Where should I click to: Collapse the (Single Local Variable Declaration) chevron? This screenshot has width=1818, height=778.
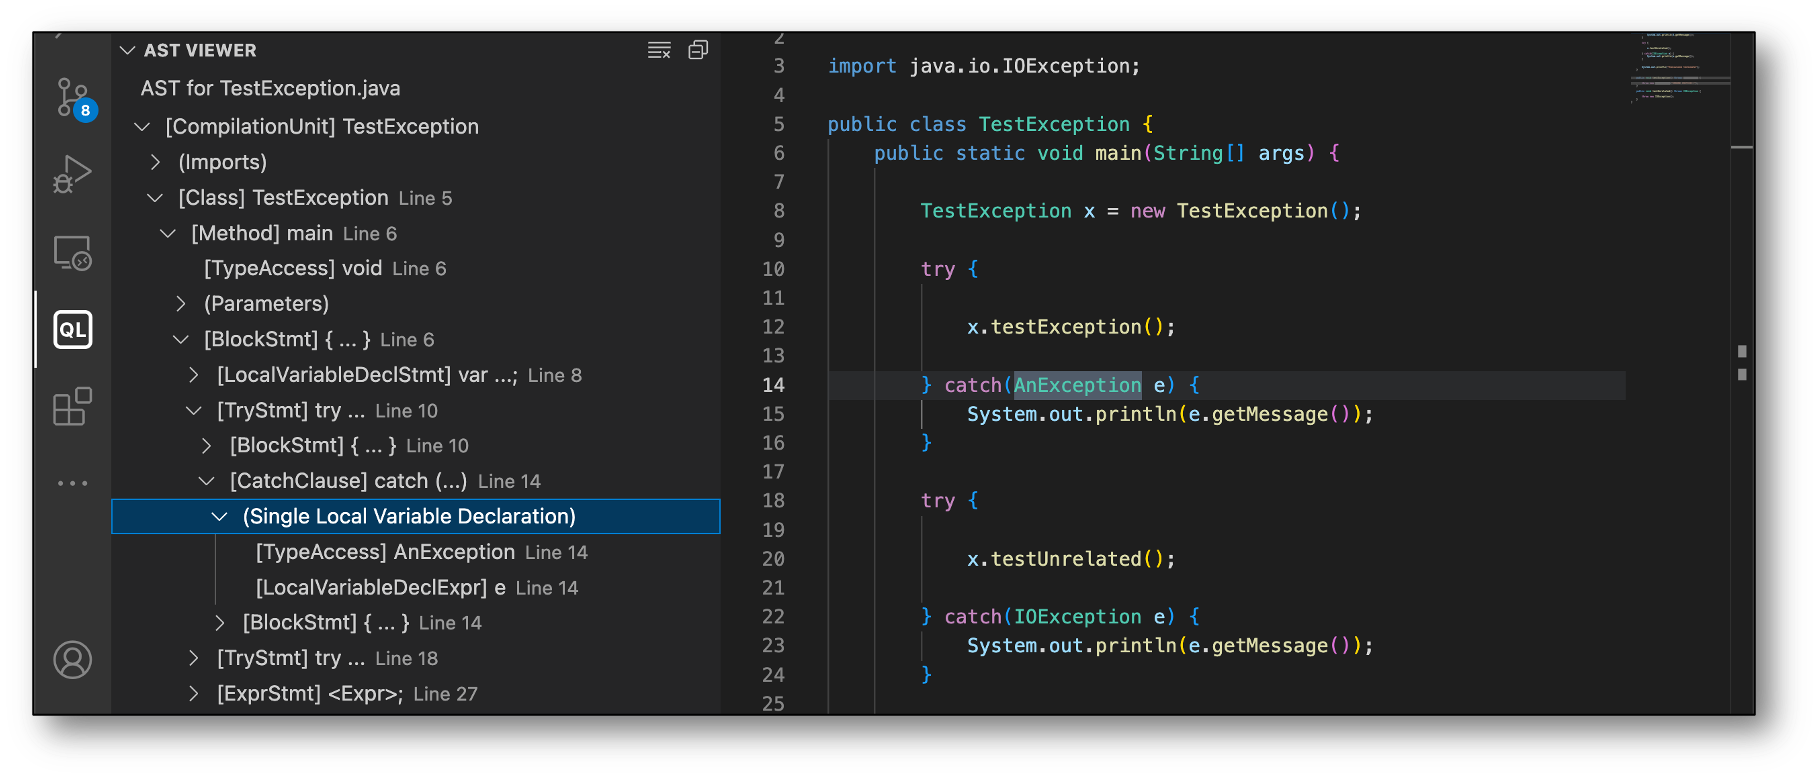point(220,516)
